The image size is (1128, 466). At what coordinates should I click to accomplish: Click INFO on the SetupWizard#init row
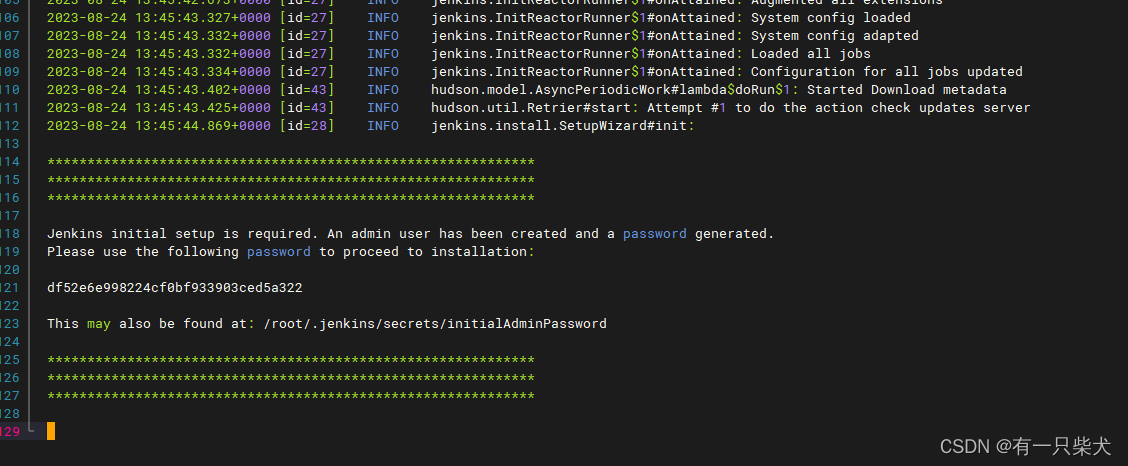[383, 126]
